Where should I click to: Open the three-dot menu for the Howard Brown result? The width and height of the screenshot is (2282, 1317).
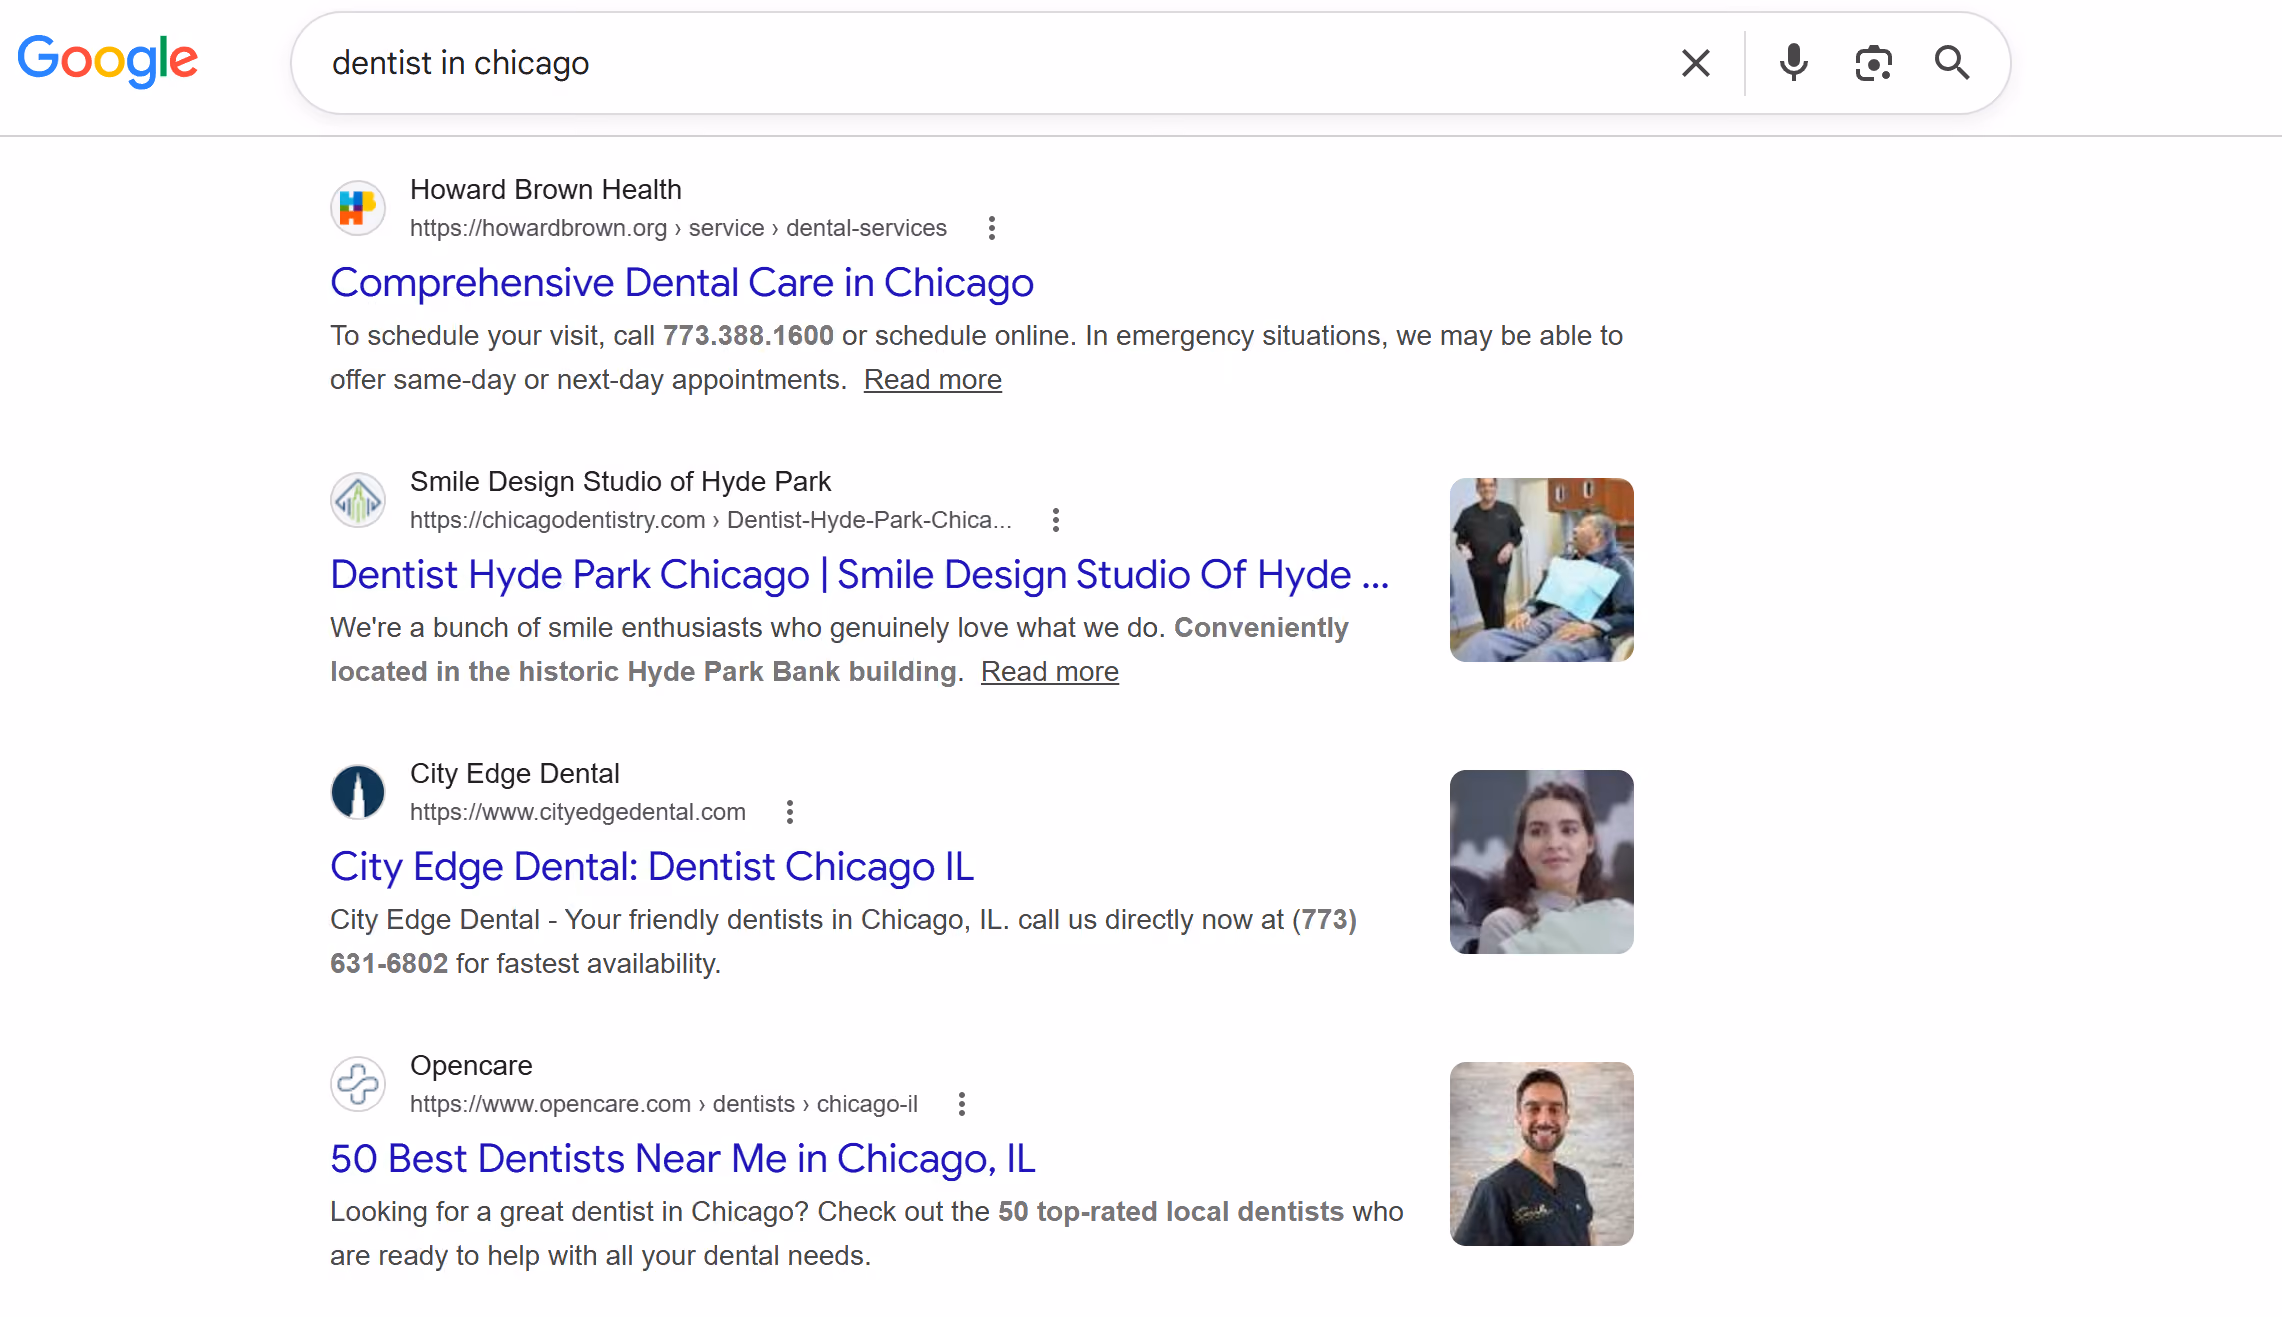992,228
